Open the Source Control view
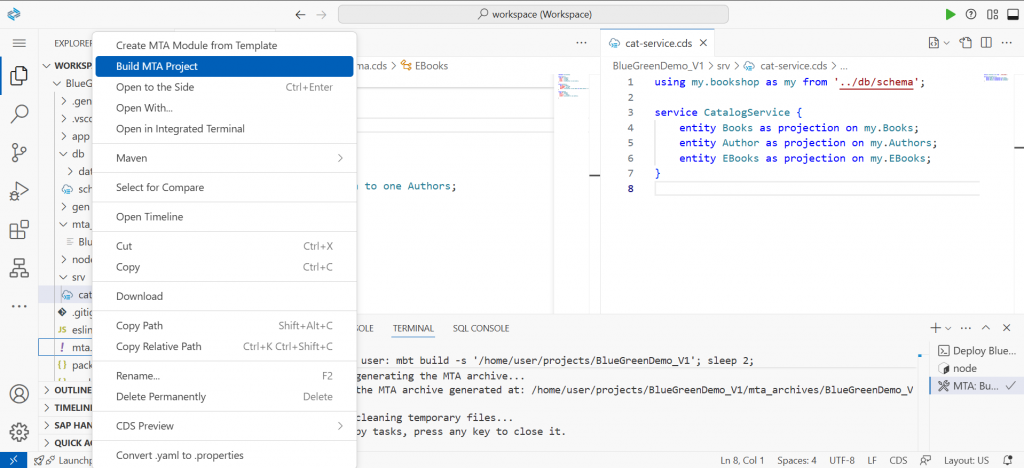This screenshot has height=468, width=1024. 19,153
